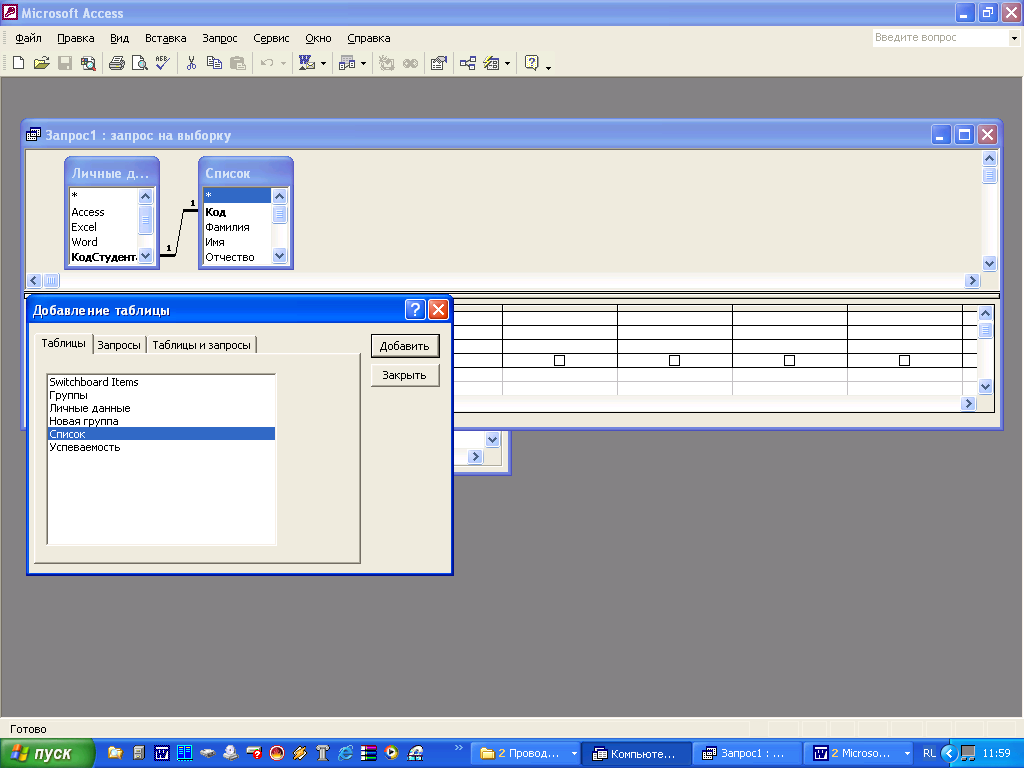This screenshot has width=1024, height=768.
Task: Click the Microsoft Access Help question icon
Action: pos(532,63)
